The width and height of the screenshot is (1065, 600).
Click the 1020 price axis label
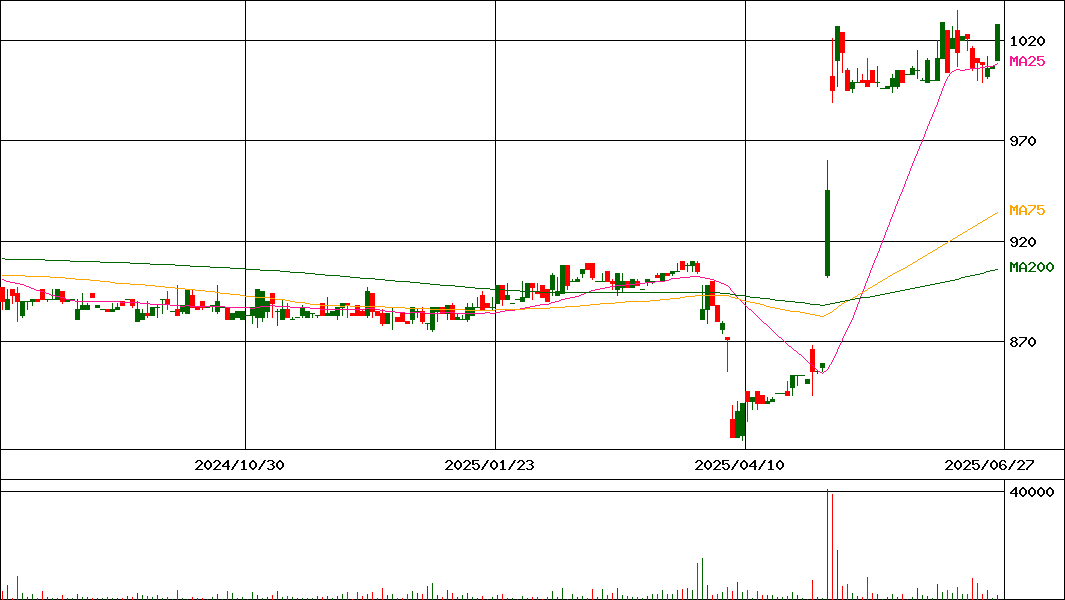coord(1027,41)
